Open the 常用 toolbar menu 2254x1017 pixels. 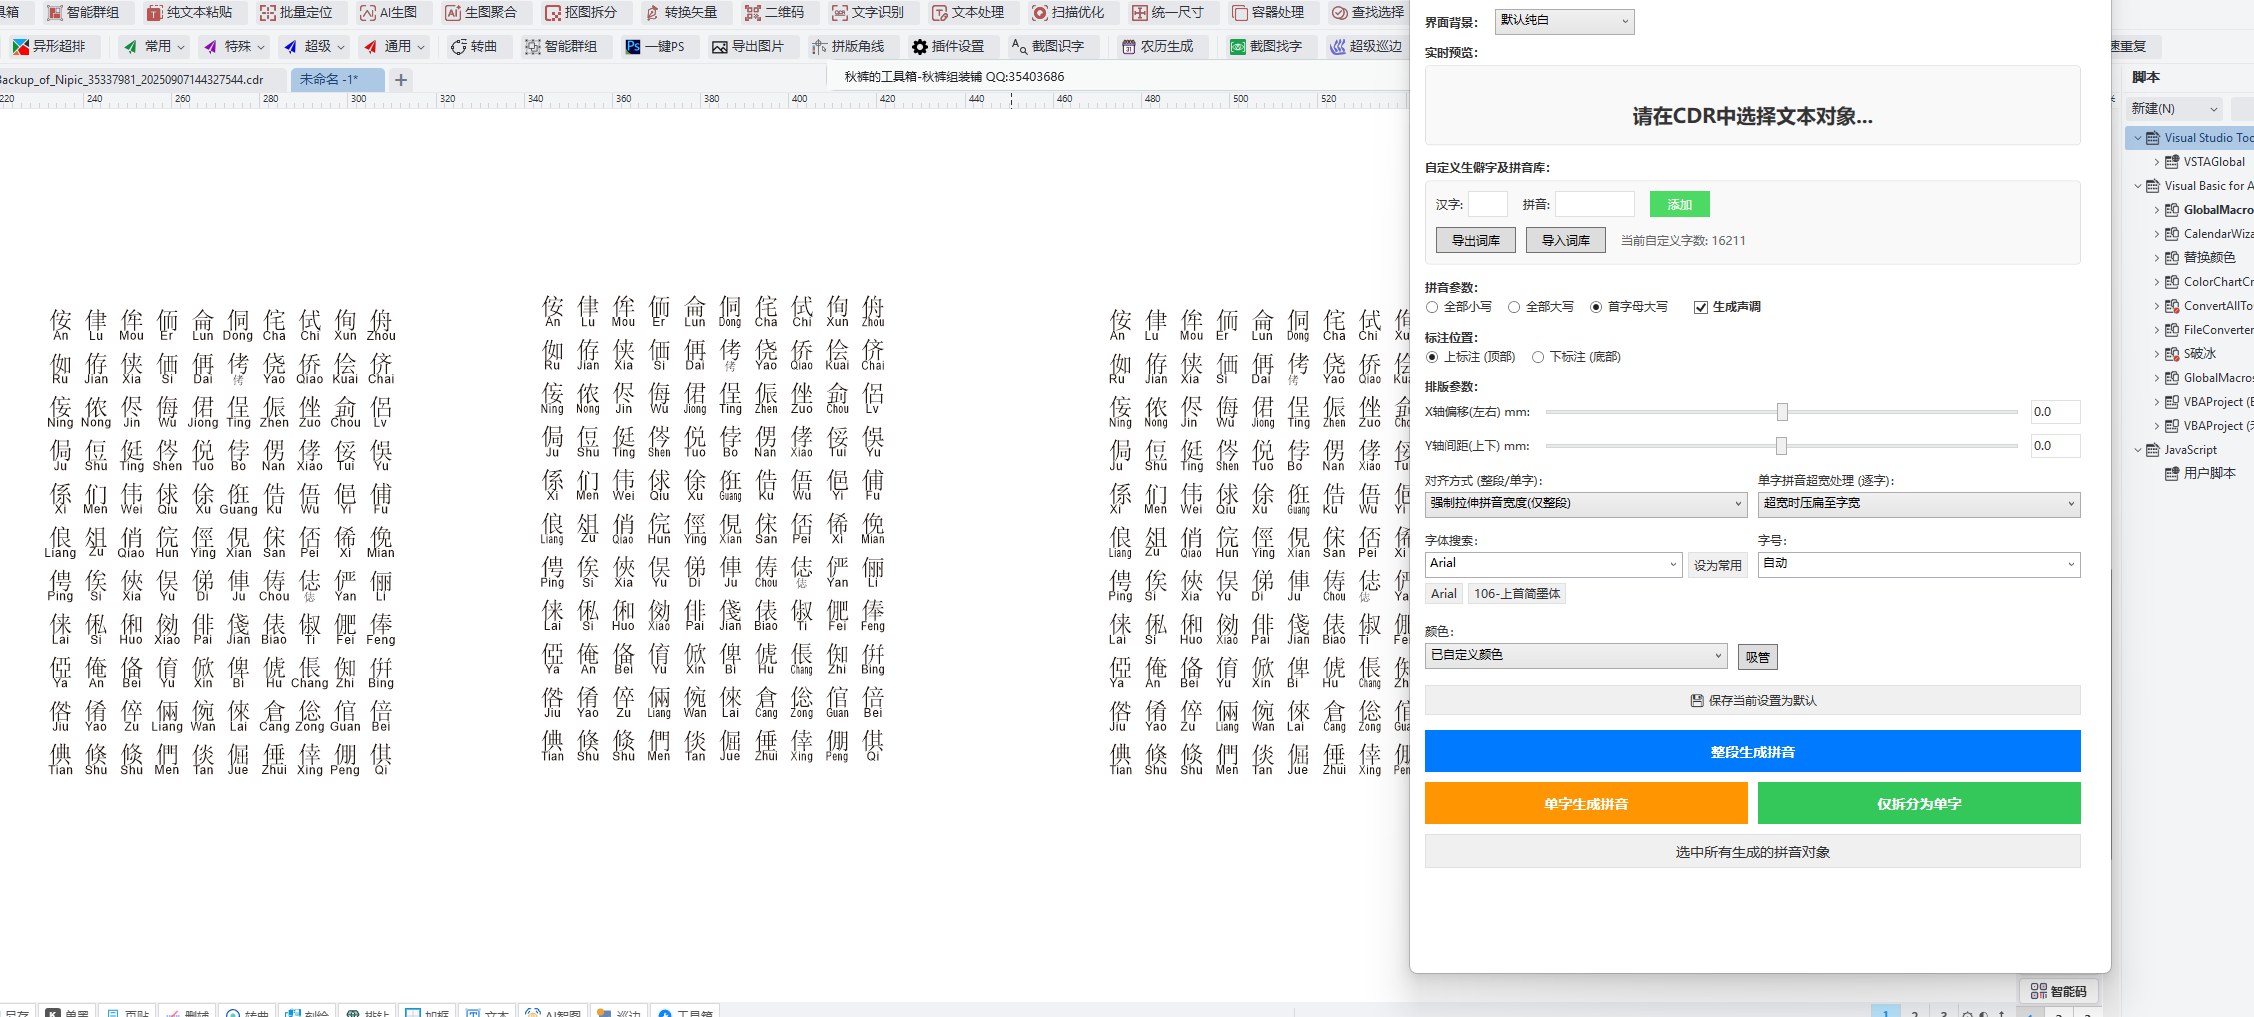click(x=153, y=46)
